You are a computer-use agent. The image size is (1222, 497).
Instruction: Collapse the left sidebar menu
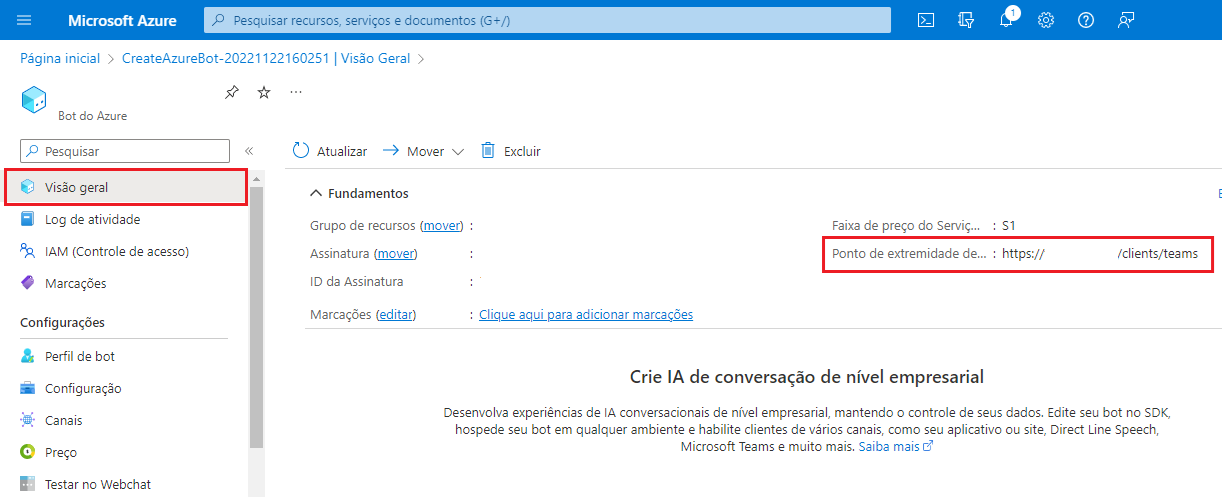[249, 151]
